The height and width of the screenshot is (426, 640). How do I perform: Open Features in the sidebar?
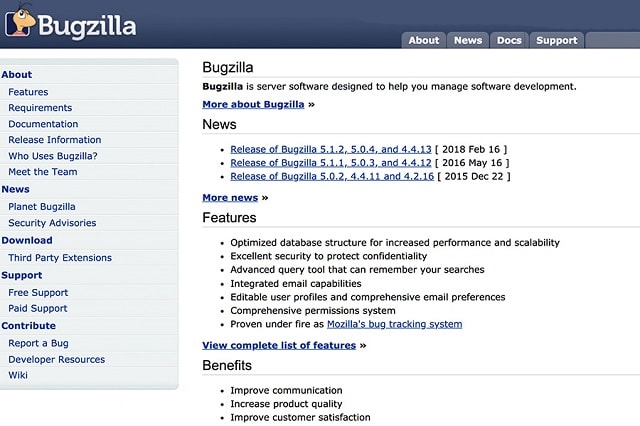pos(28,92)
